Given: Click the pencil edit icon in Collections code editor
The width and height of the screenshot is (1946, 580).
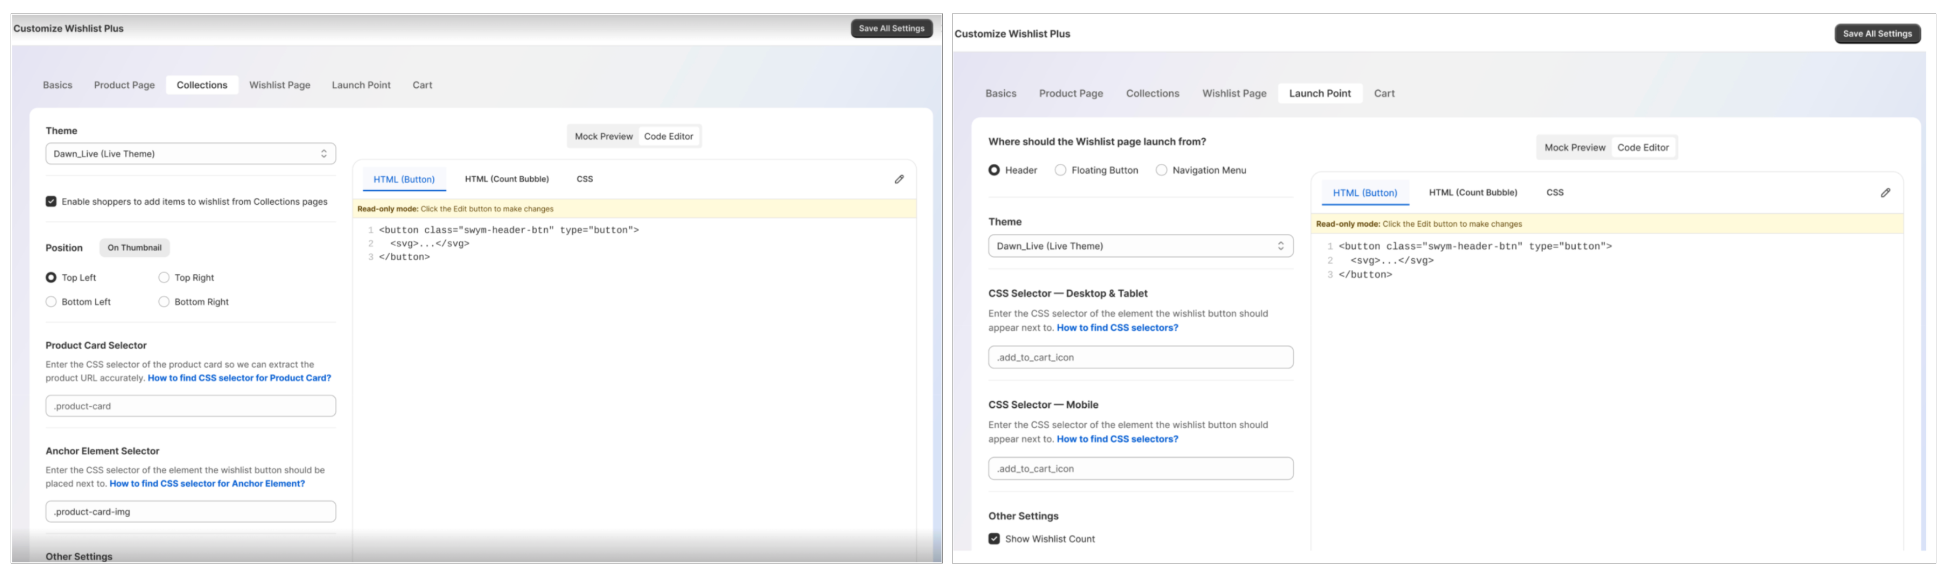Looking at the screenshot, I should [899, 179].
